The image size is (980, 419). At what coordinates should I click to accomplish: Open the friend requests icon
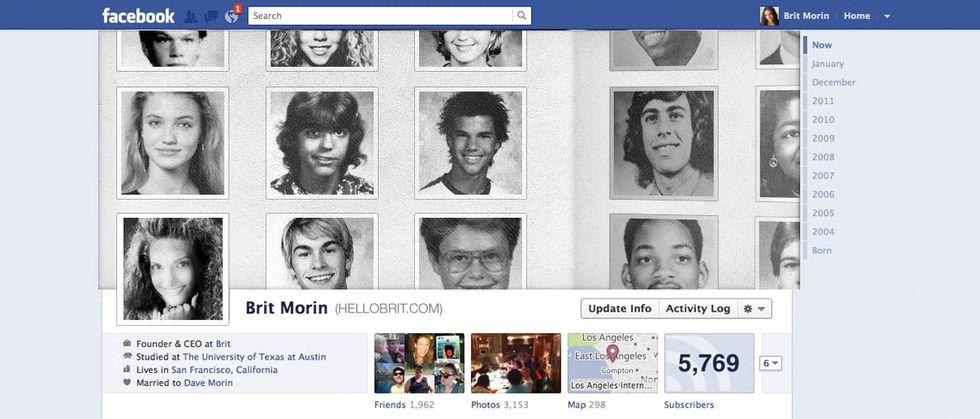point(191,16)
